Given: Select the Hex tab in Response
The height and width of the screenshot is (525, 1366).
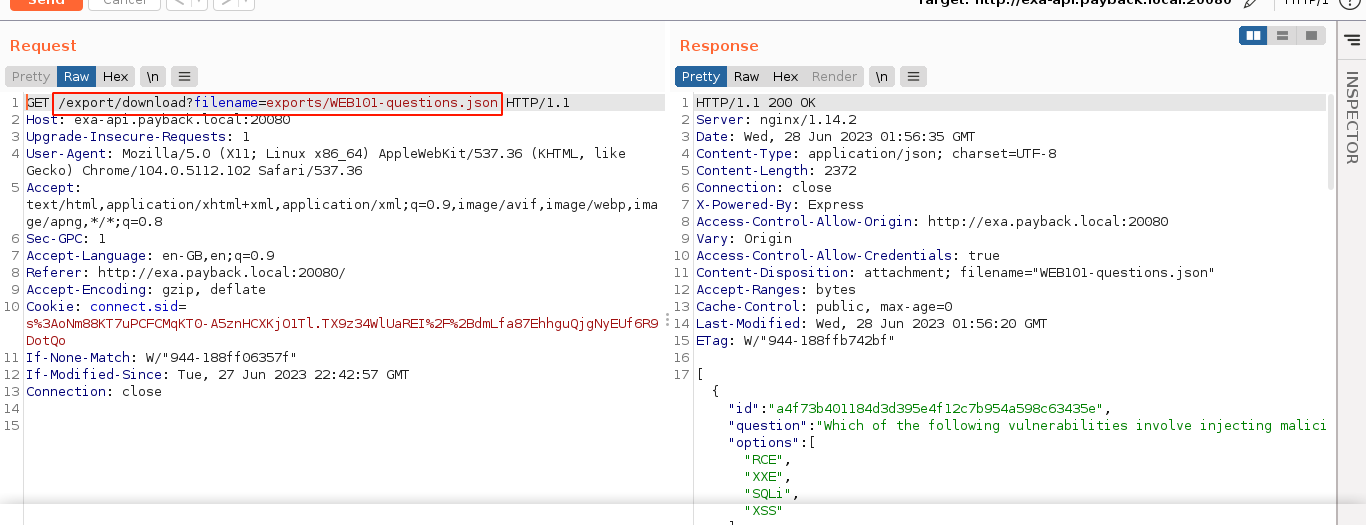Looking at the screenshot, I should click(x=786, y=77).
